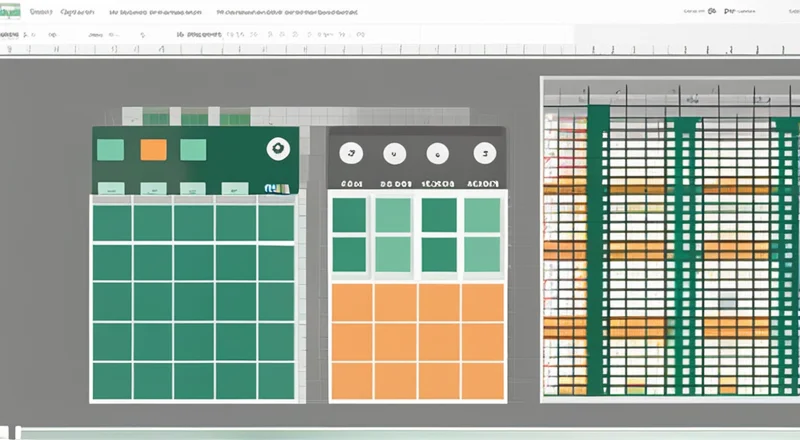Pick the top-left orange cell in the middle panel
Screen dimensions: 800x440
click(x=350, y=303)
